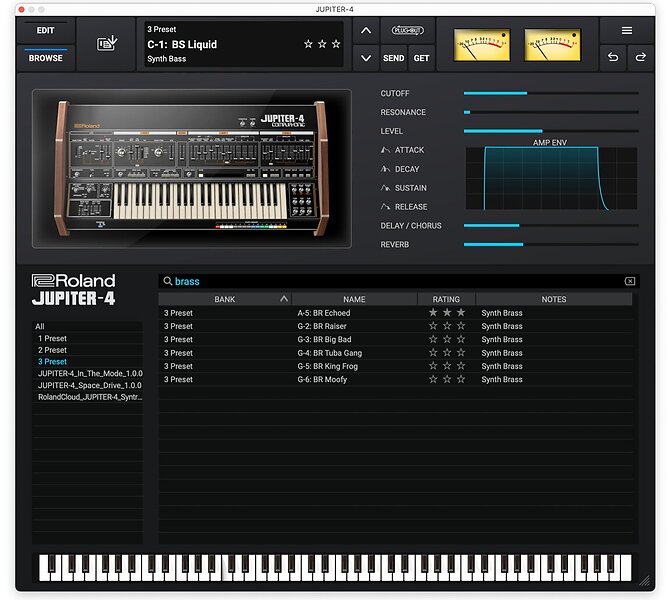
Task: Click the SEND button
Action: [394, 58]
